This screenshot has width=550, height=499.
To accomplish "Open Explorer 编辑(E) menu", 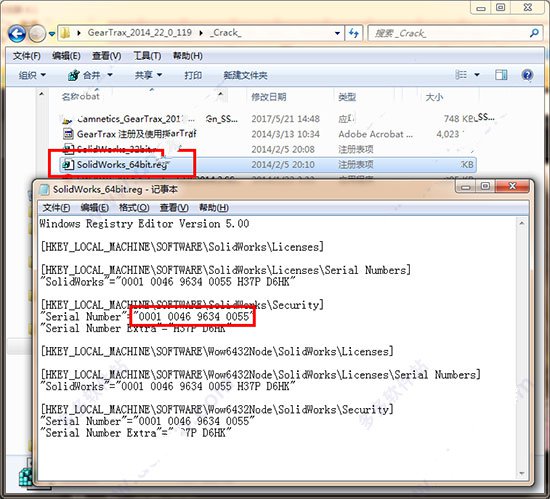I will 66,56.
